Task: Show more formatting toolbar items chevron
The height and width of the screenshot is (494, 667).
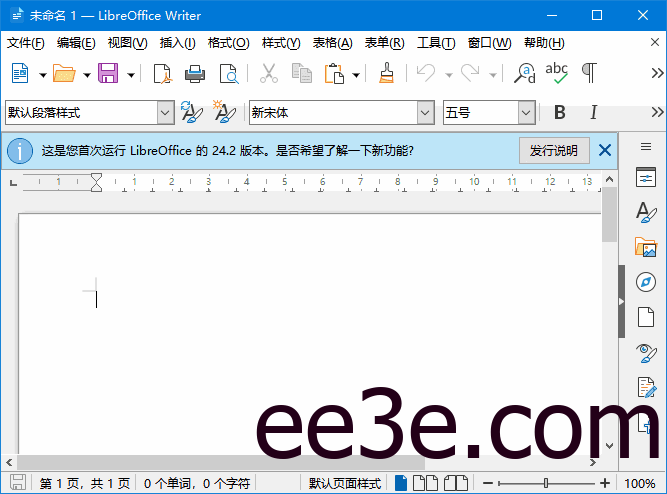Action: (x=657, y=112)
